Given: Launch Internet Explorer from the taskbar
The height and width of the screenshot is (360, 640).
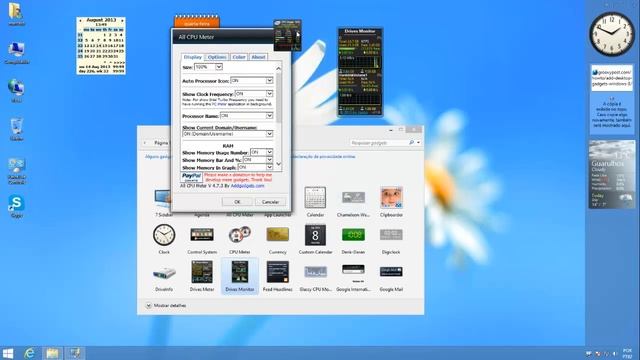Looking at the screenshot, I should click(x=29, y=353).
